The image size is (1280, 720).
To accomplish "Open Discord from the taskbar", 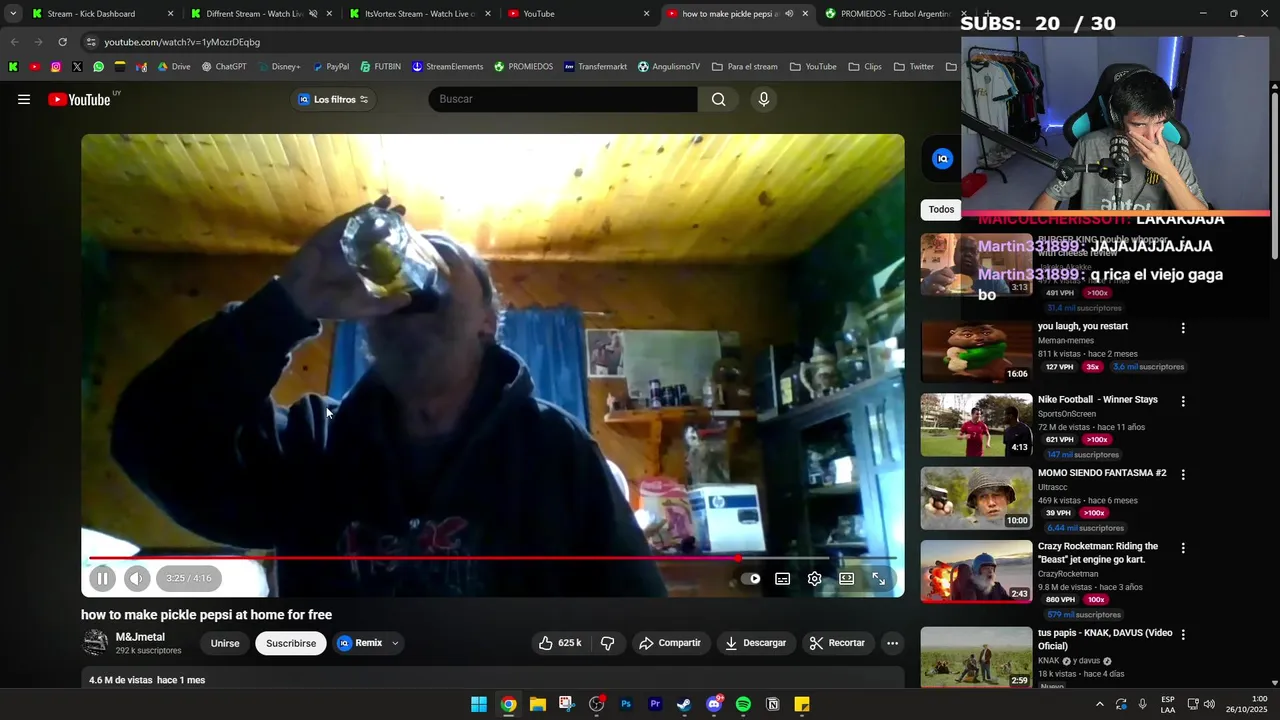I will pyautogui.click(x=714, y=704).
